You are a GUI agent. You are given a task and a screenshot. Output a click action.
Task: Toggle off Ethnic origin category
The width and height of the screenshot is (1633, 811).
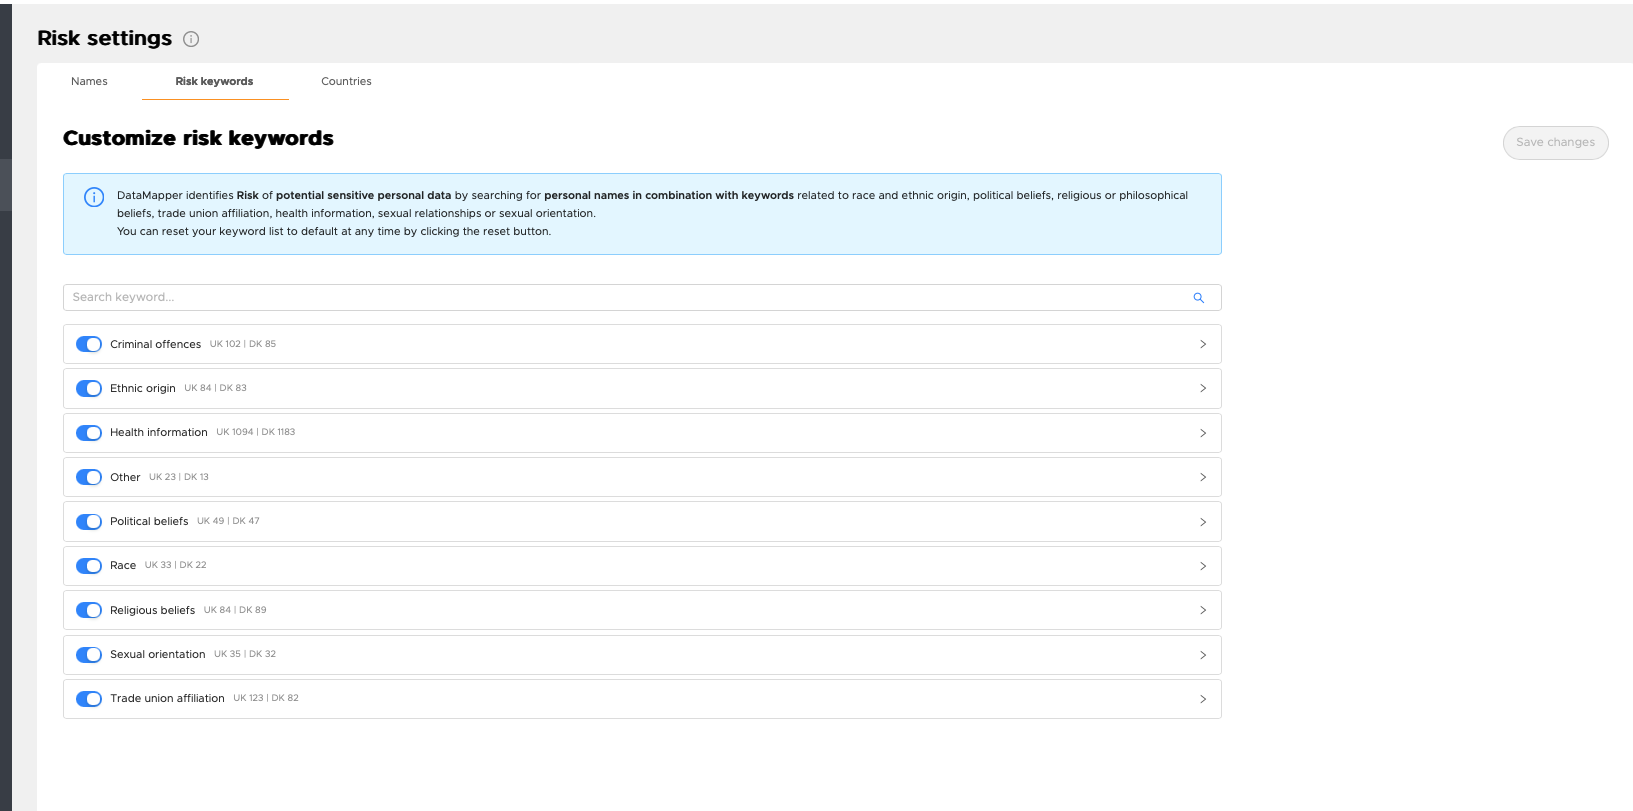coord(89,388)
